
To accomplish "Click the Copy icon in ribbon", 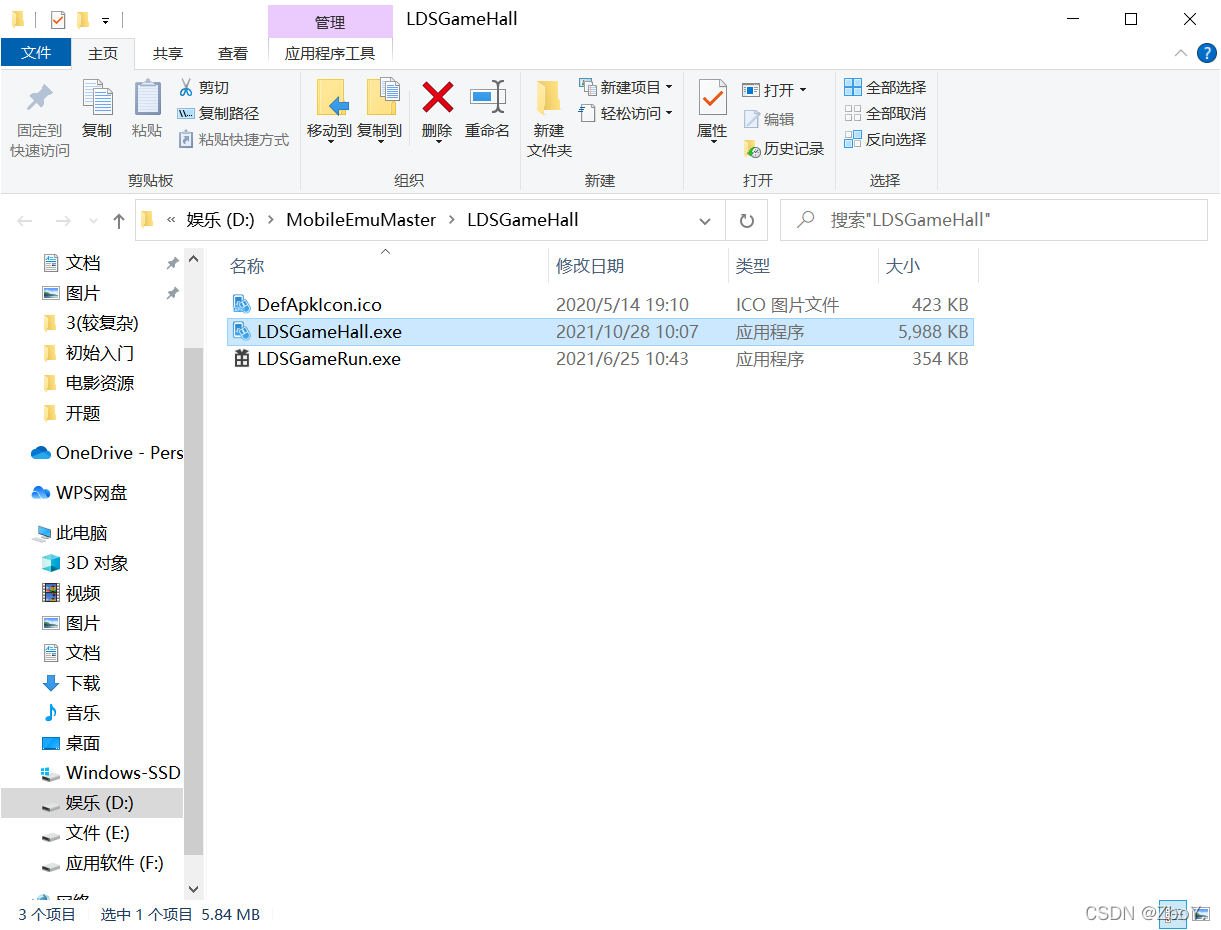I will tap(97, 98).
